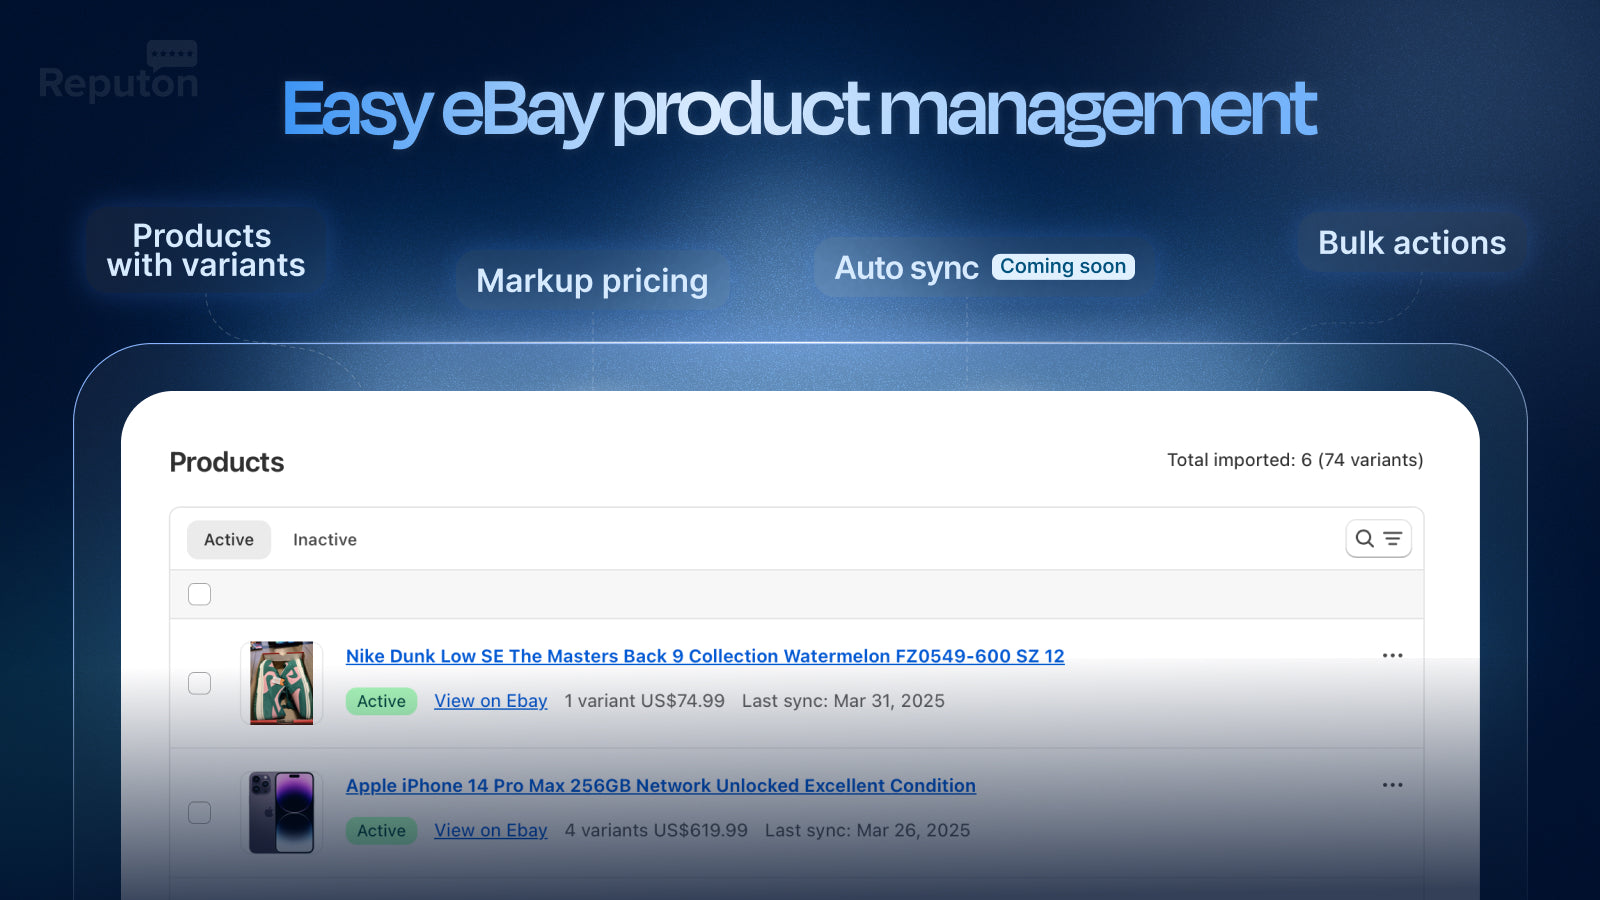Click the Reputon speech bubble logo
Screen dimensions: 1600x900
point(172,52)
